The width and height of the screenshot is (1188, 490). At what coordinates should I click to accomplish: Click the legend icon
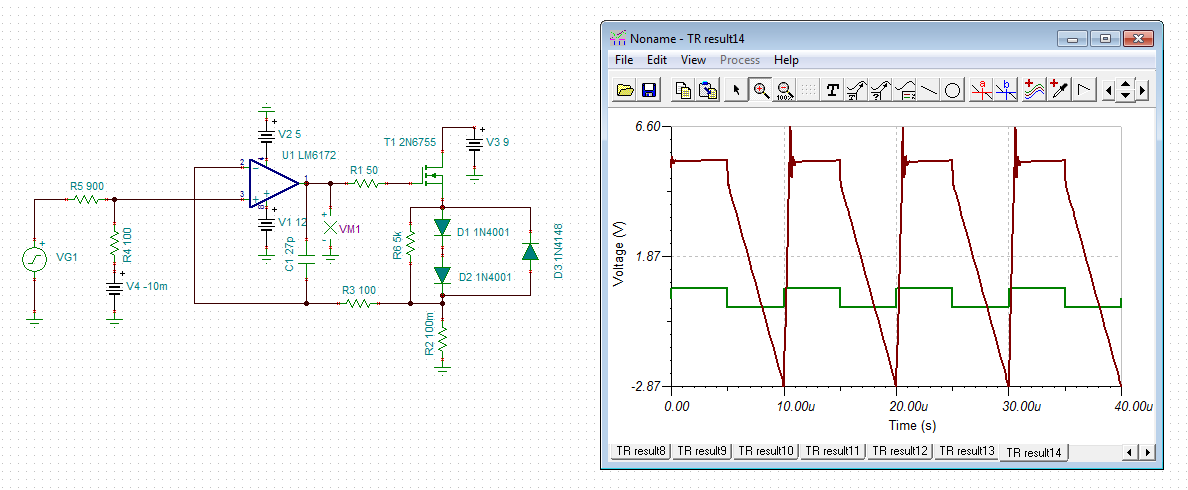(x=905, y=90)
